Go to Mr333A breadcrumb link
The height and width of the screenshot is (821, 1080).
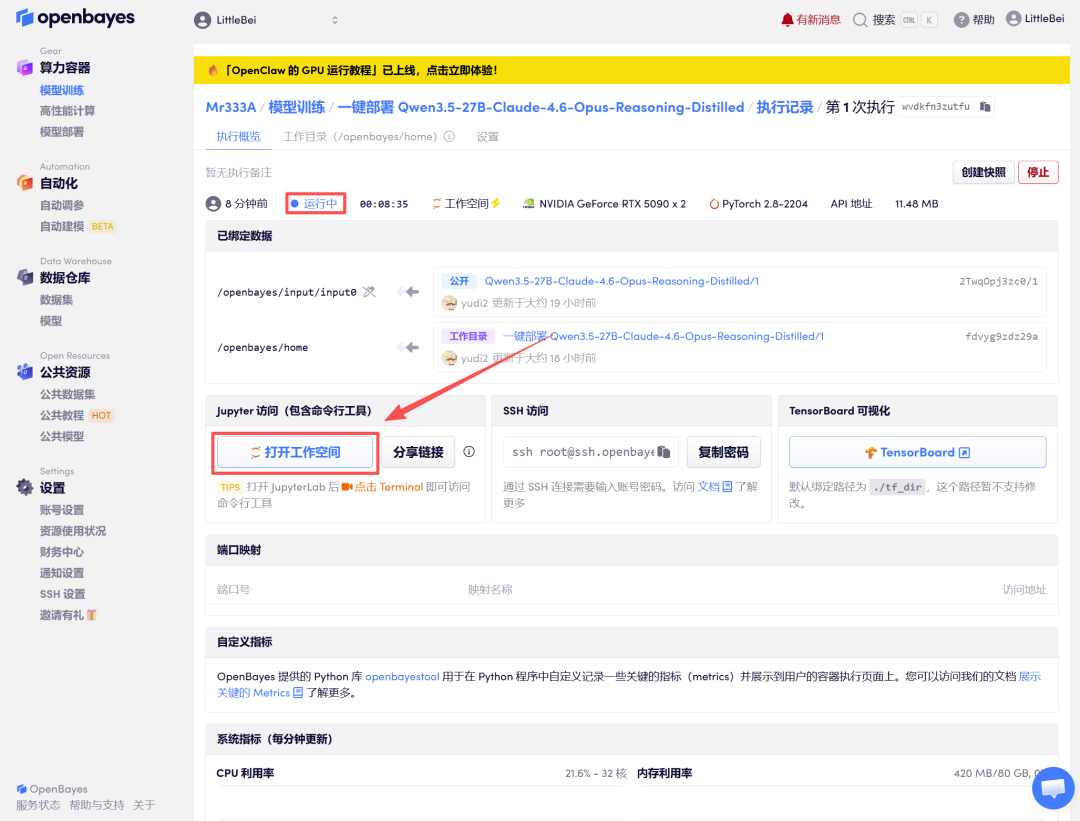click(231, 107)
